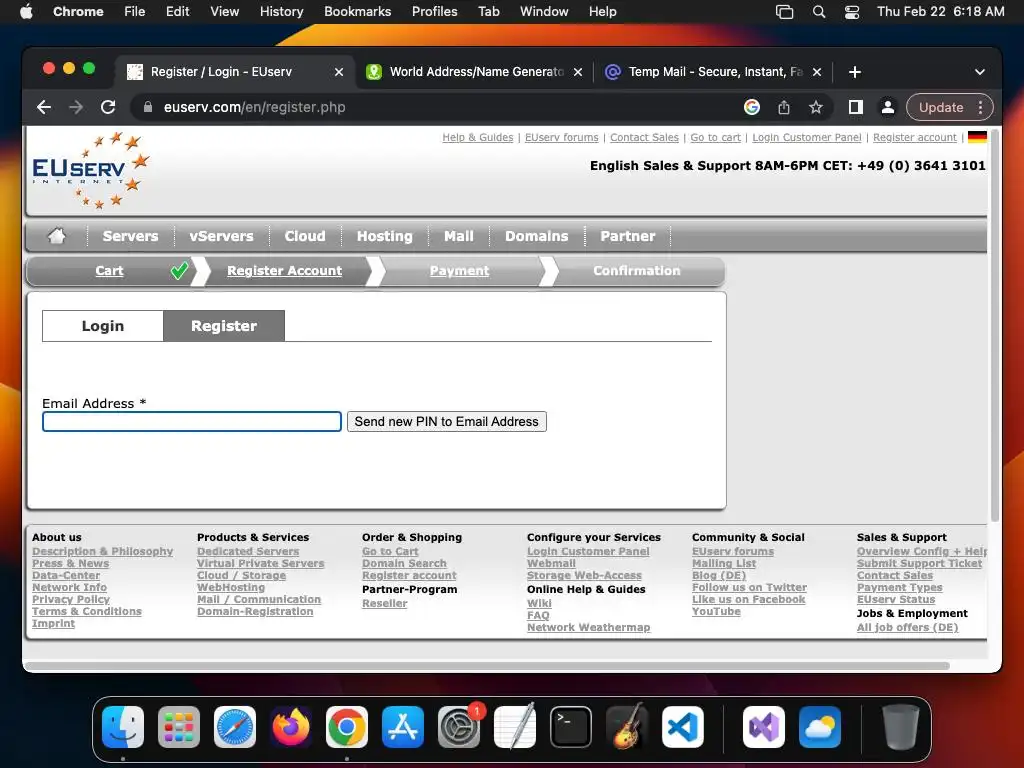1024x768 pixels.
Task: Open TextEdit from the Dock
Action: point(515,727)
